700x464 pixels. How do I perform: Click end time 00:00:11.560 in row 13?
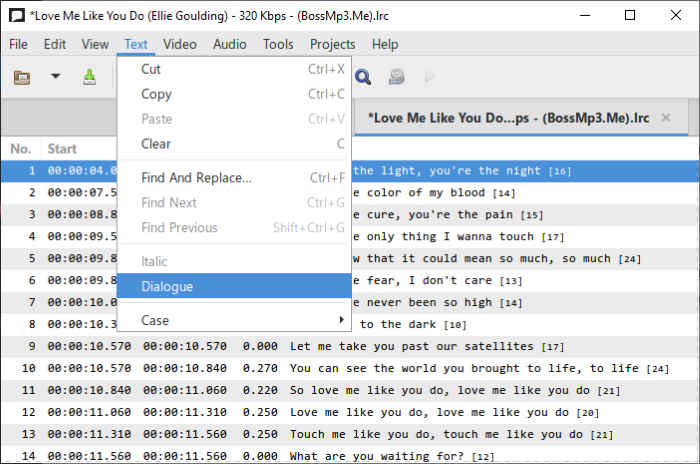pyautogui.click(x=185, y=434)
